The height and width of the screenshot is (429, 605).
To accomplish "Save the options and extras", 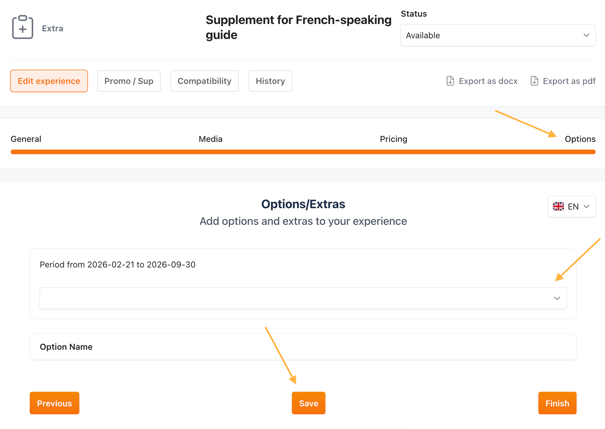I will [x=308, y=403].
